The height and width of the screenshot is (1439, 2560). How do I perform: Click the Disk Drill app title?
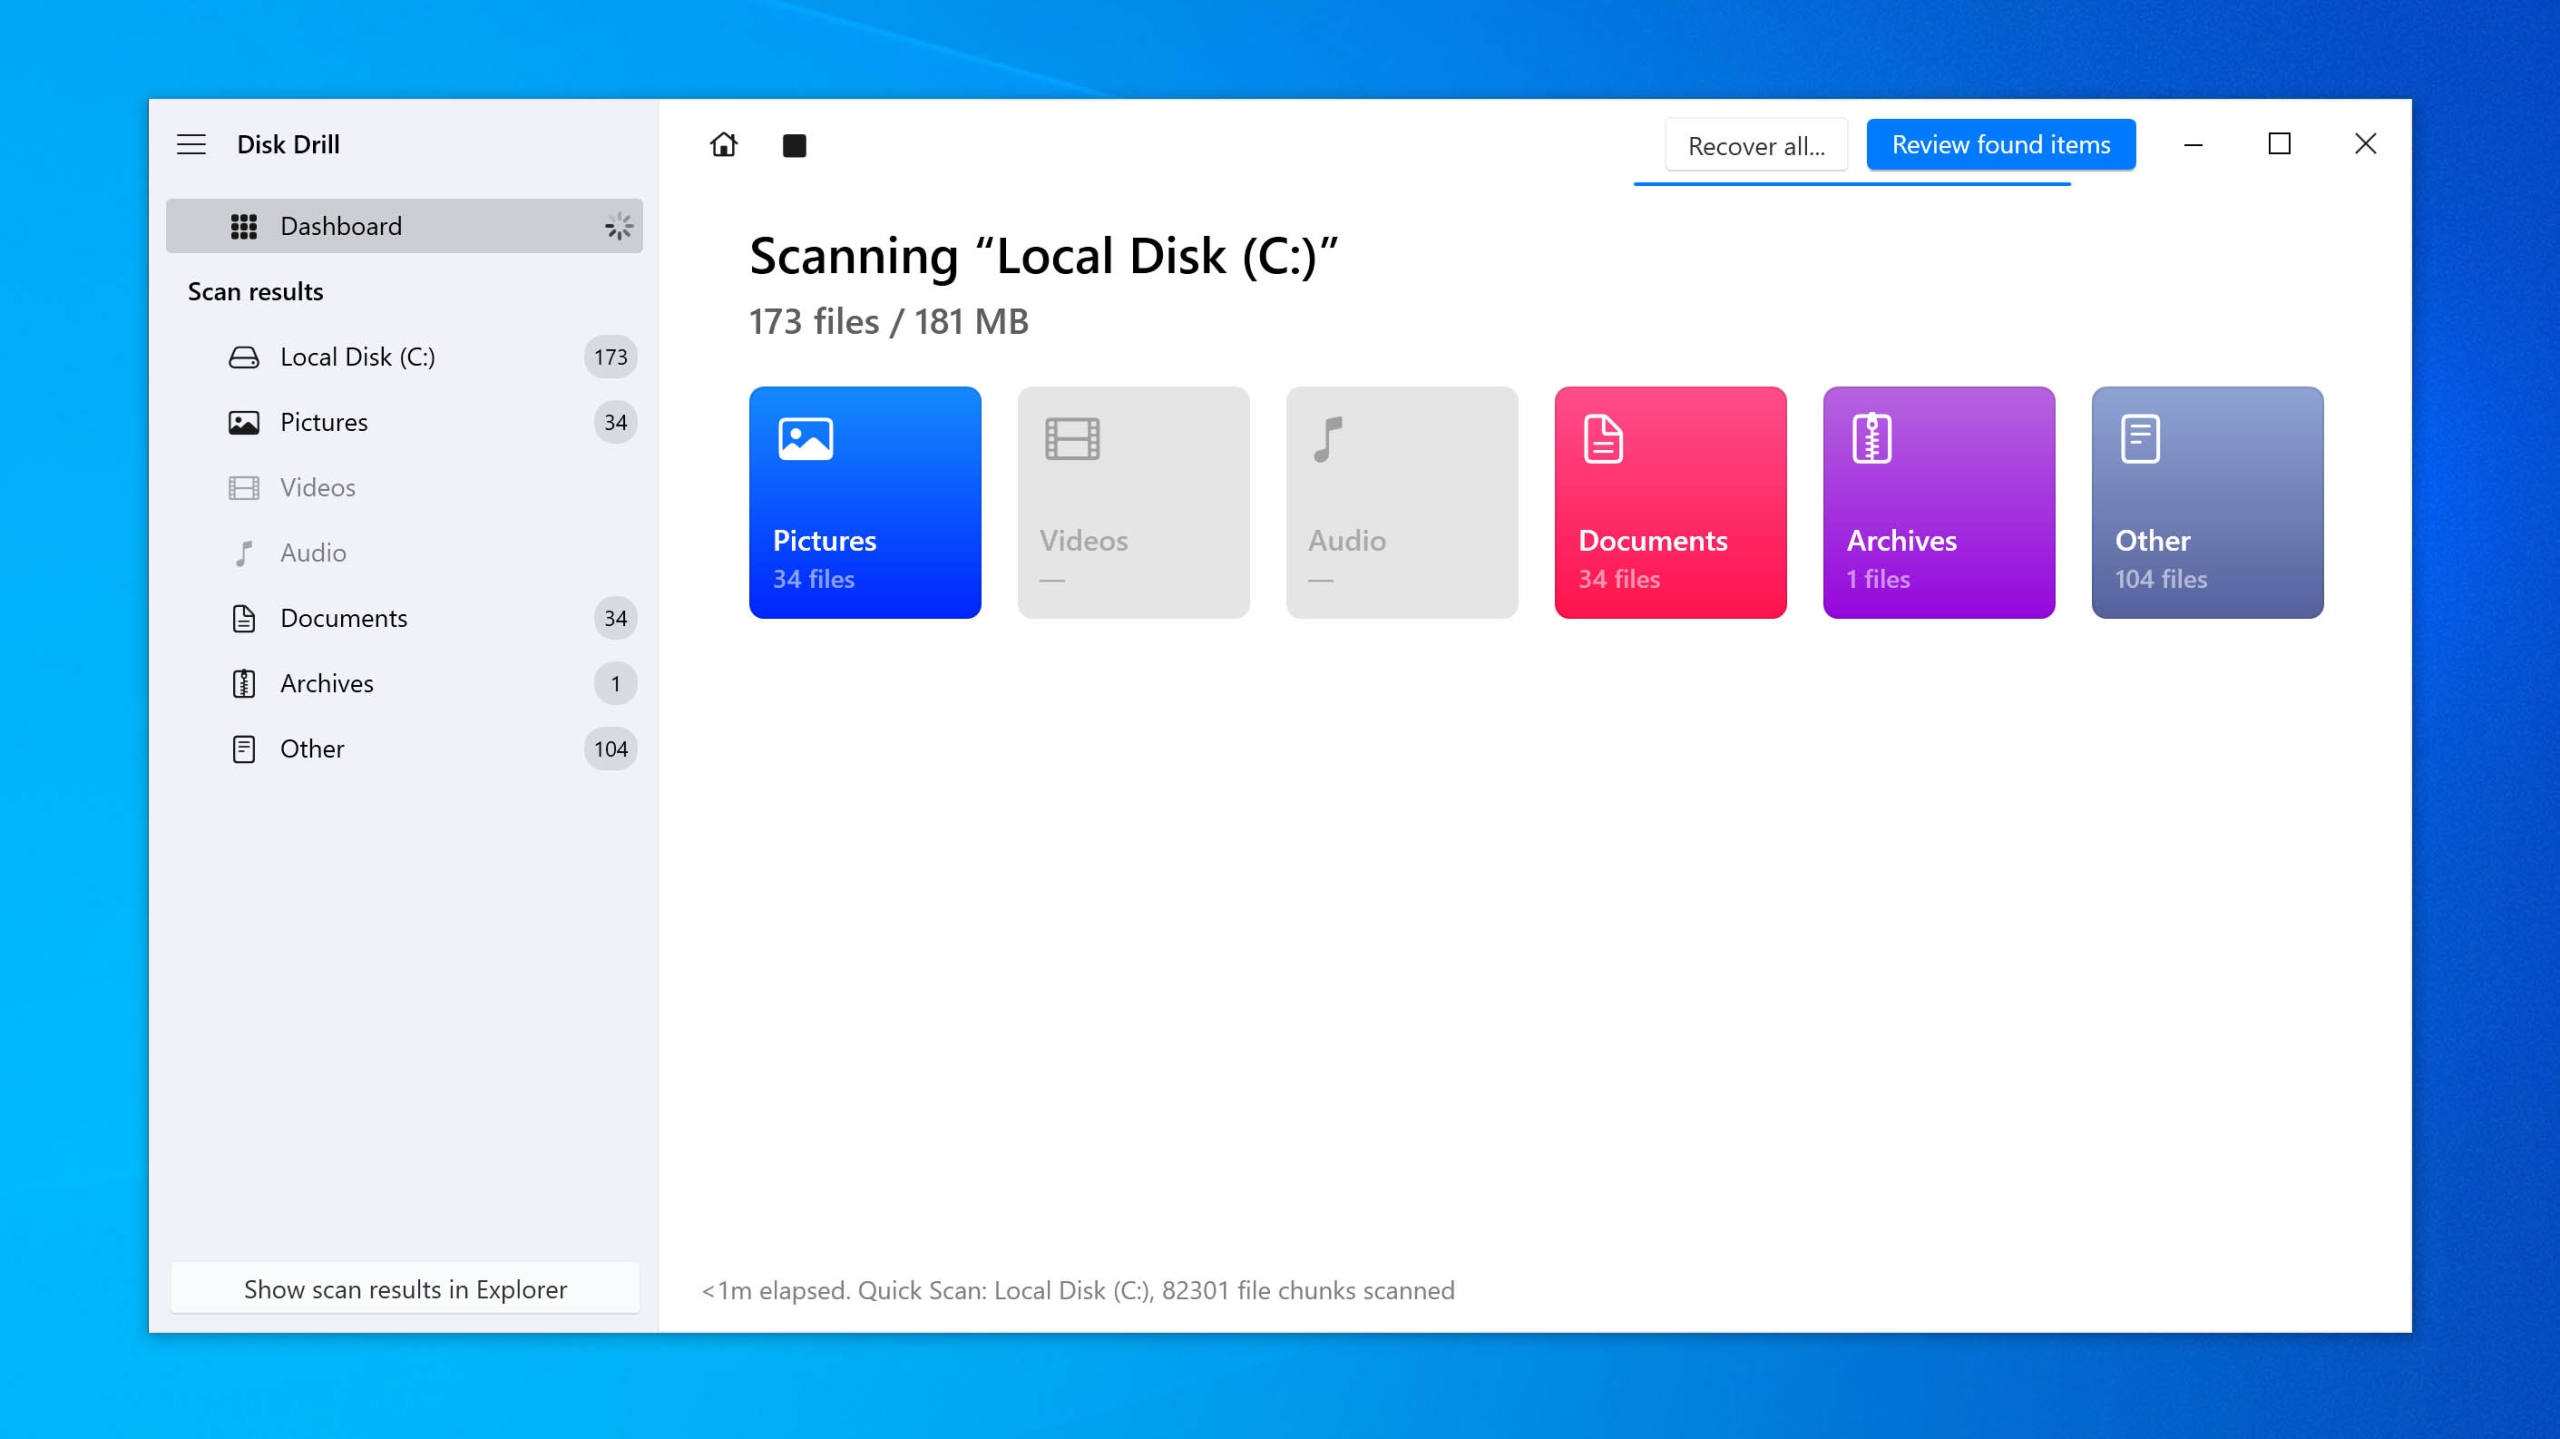[288, 144]
